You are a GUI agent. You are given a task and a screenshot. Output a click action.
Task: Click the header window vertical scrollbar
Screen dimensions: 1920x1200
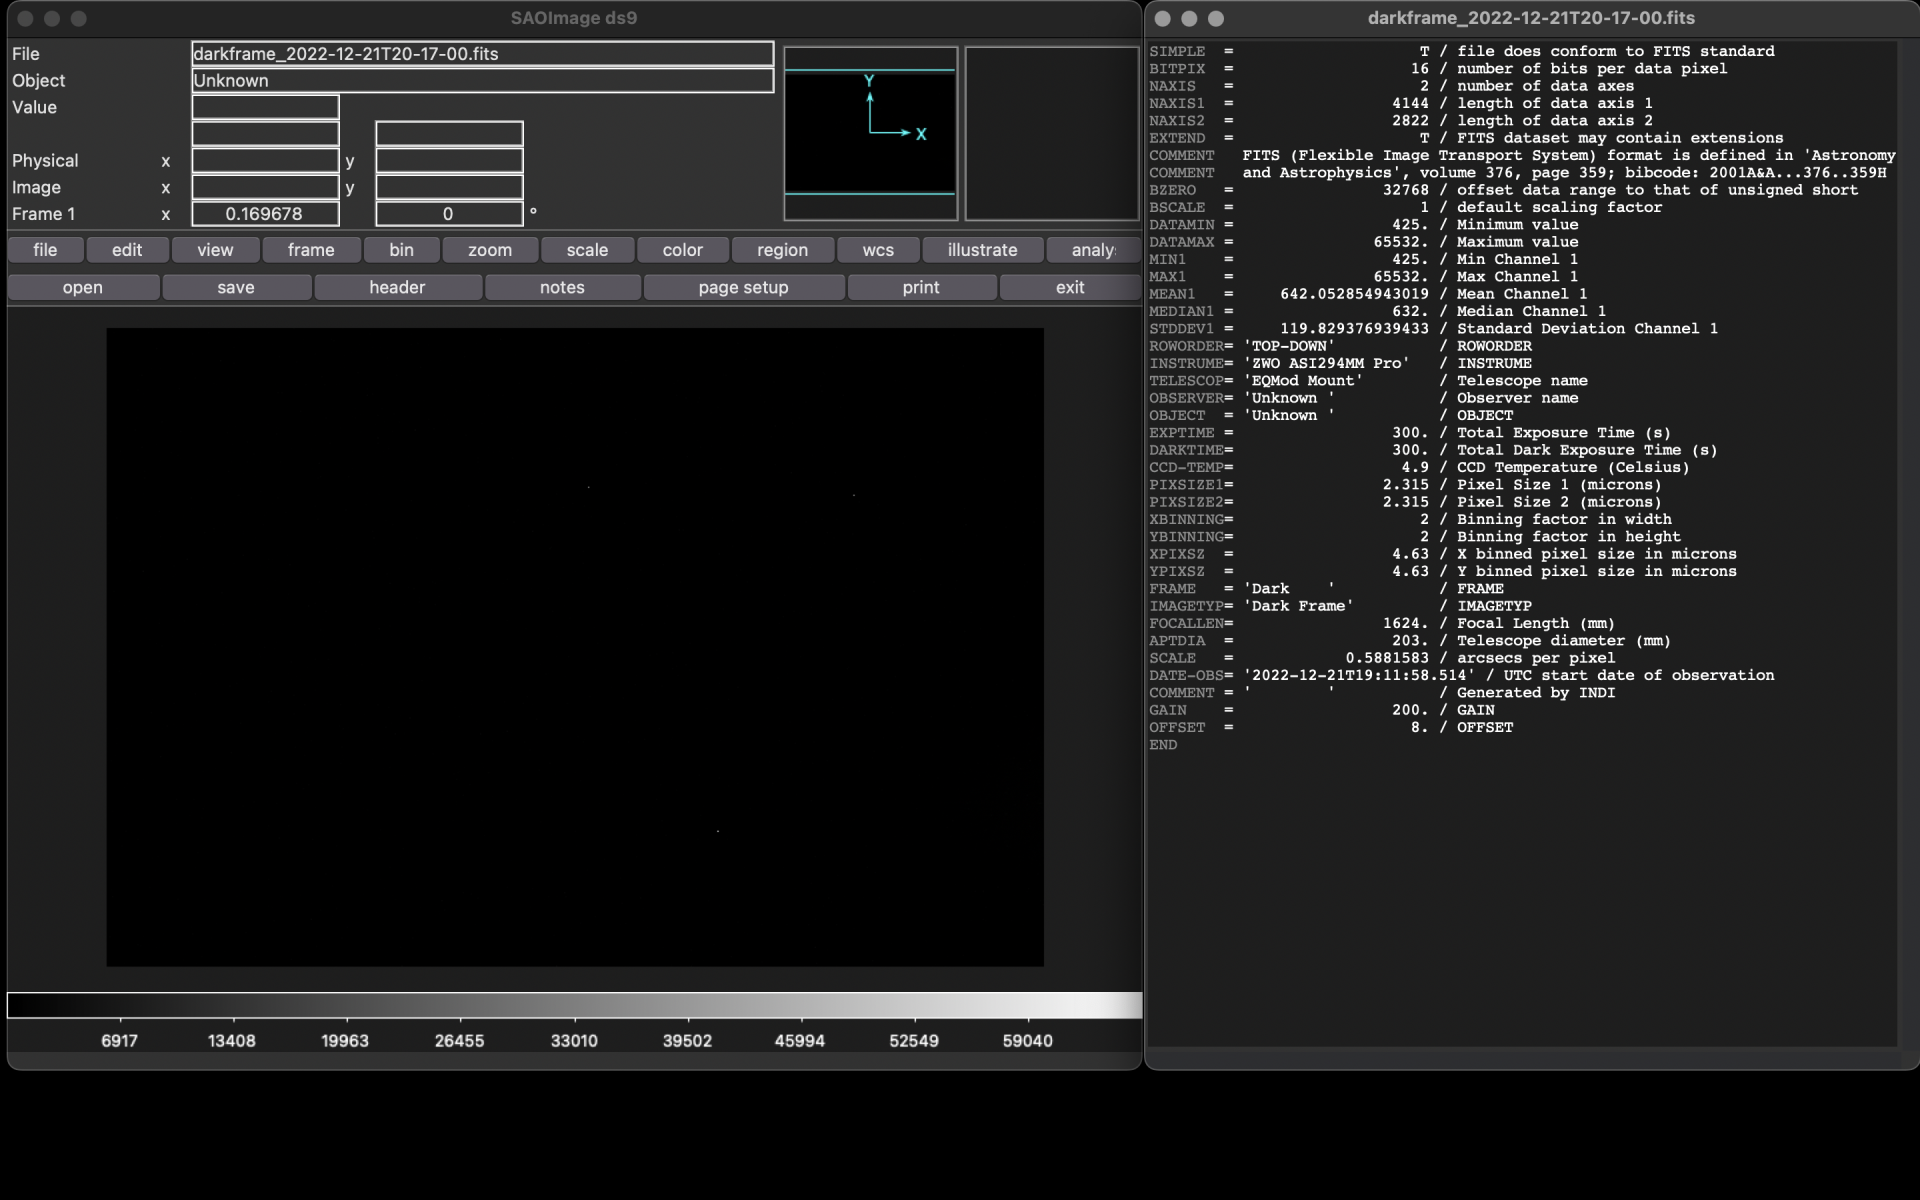(1907, 545)
